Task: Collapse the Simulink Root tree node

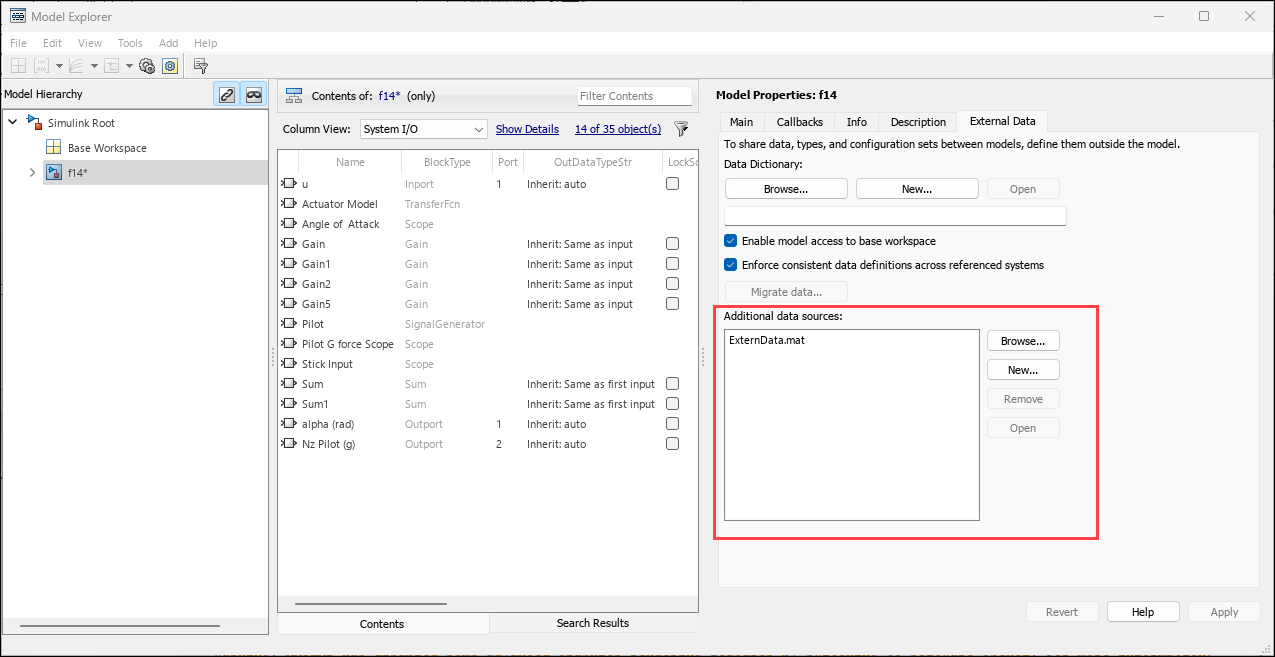Action: tap(13, 122)
